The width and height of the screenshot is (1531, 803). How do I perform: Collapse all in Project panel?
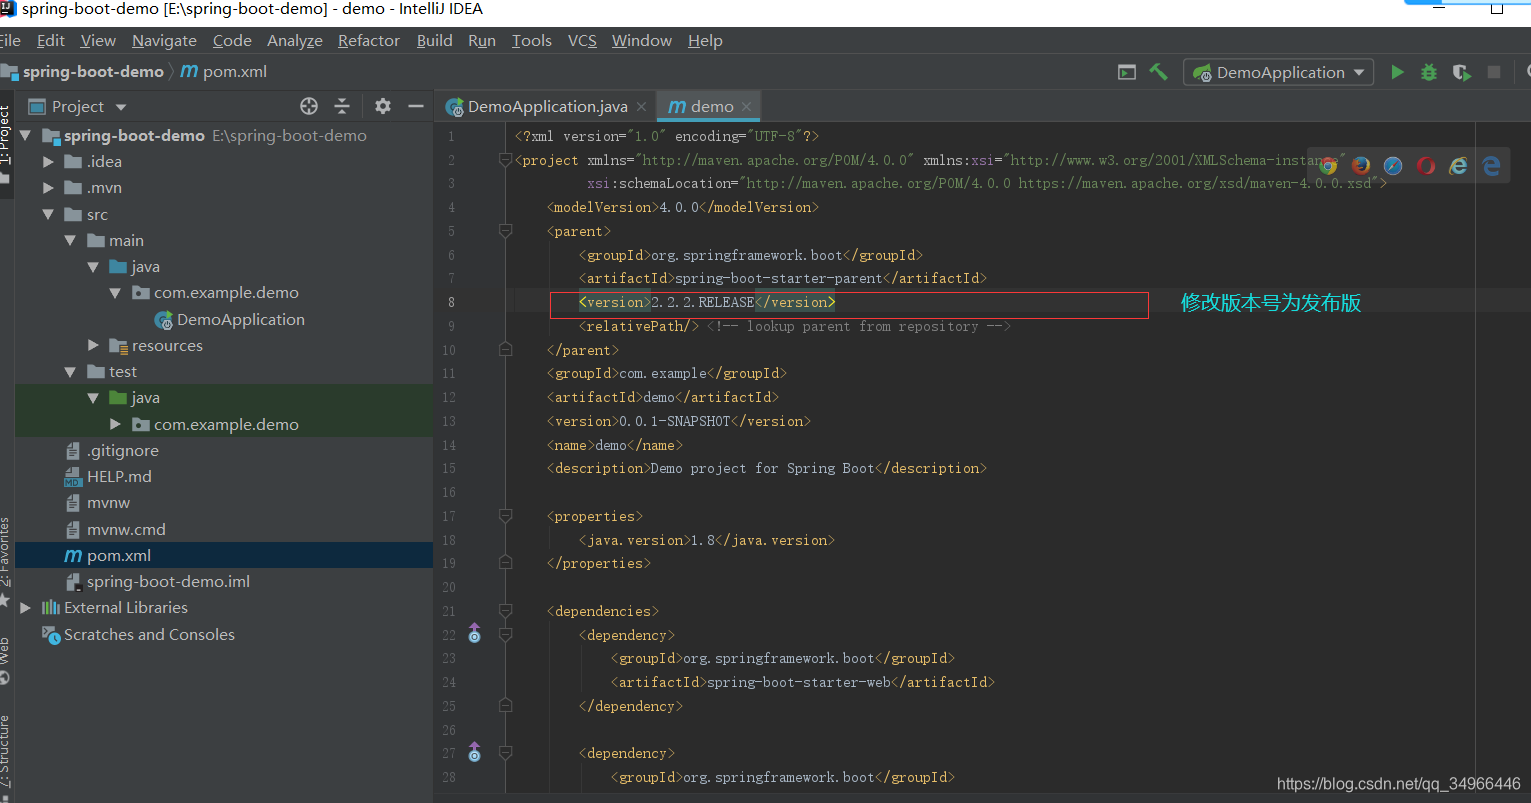342,106
